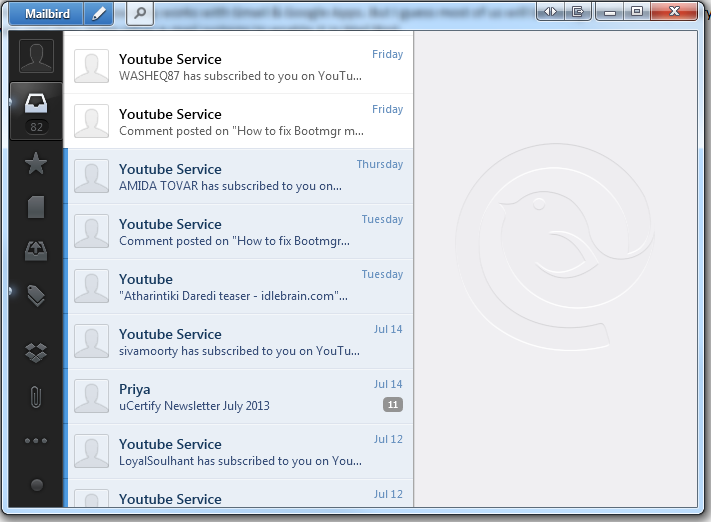The width and height of the screenshot is (711, 522).
Task: Open the Sent mail outbox icon
Action: click(x=36, y=251)
